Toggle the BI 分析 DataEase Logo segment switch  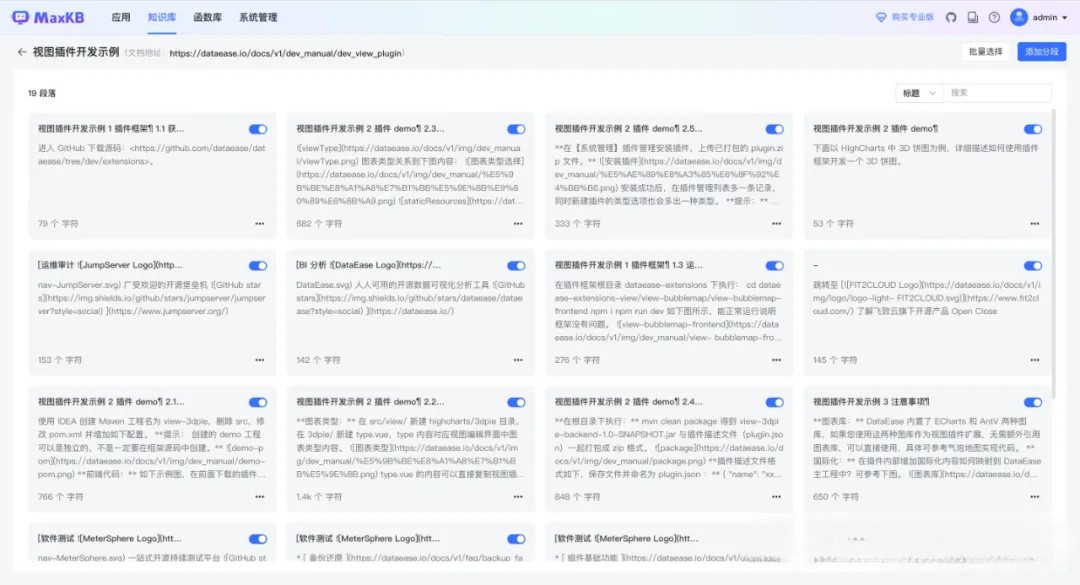(516, 266)
